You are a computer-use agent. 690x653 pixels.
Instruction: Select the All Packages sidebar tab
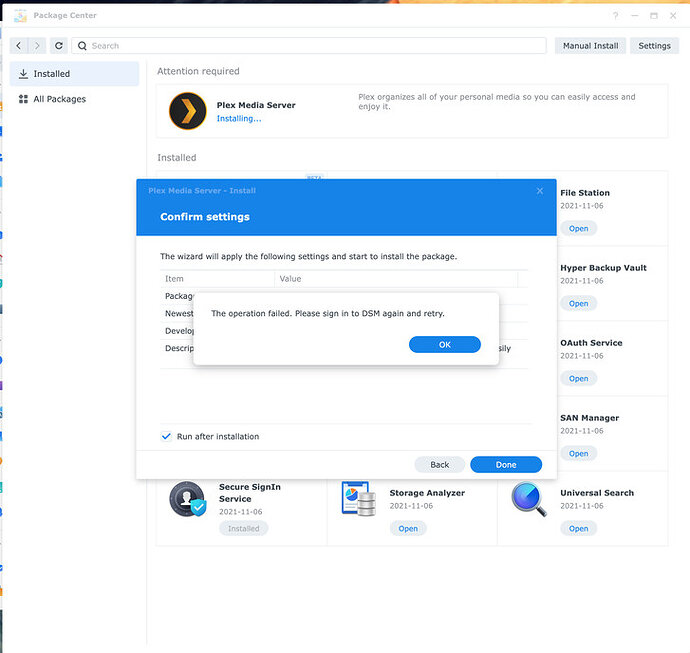74,99
